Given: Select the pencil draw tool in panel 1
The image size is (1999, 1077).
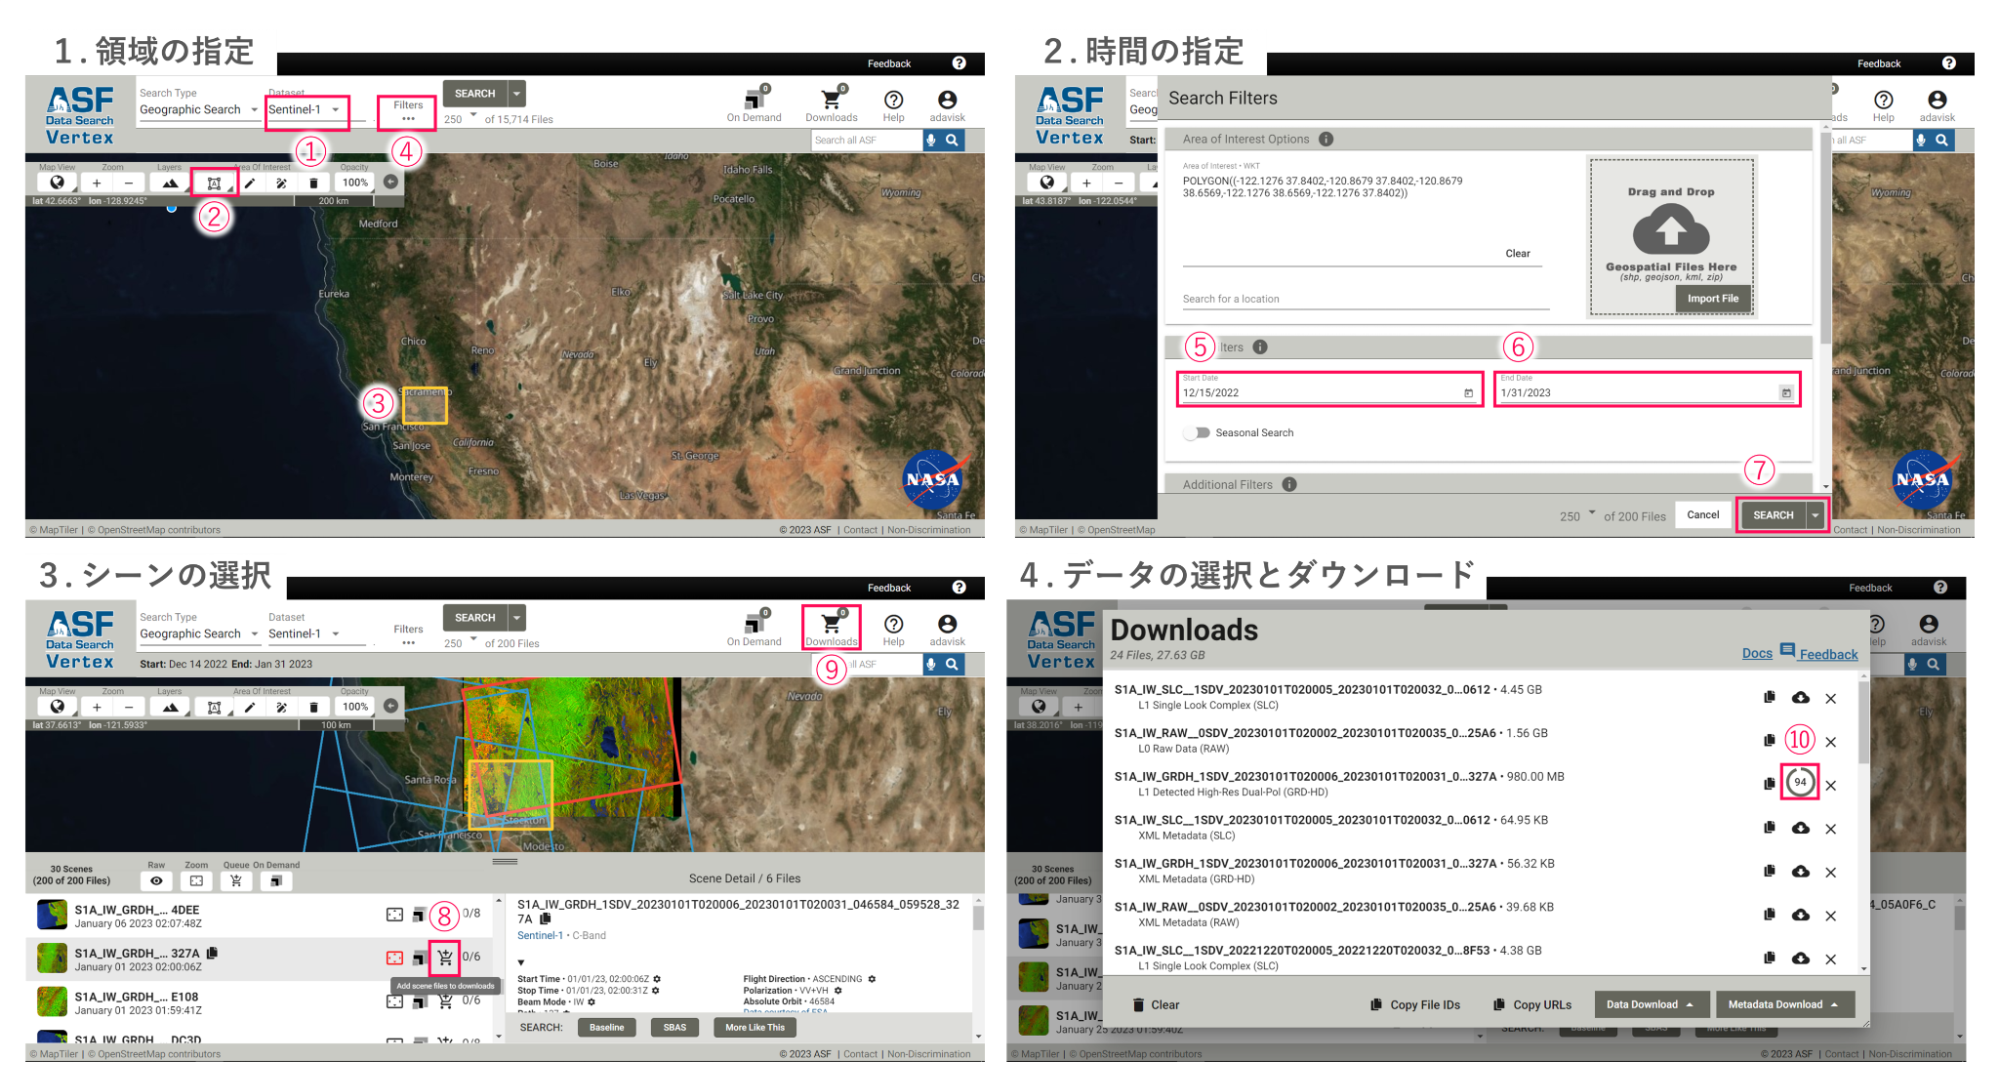Looking at the screenshot, I should (x=250, y=183).
